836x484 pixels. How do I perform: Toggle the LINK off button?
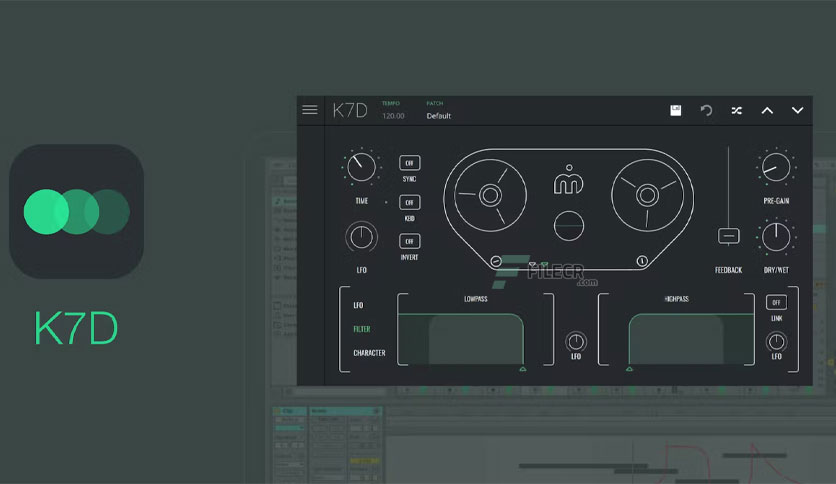pos(776,302)
